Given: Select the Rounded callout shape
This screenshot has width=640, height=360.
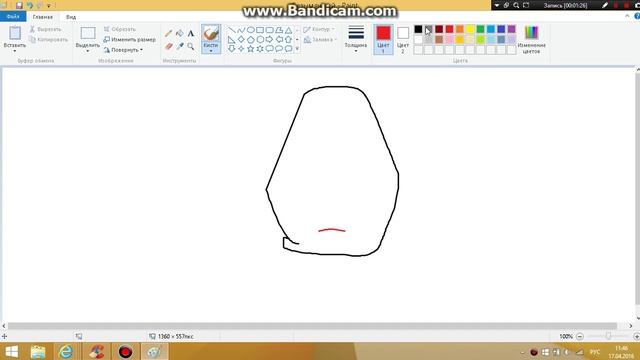Looking at the screenshot, I should coord(269,49).
